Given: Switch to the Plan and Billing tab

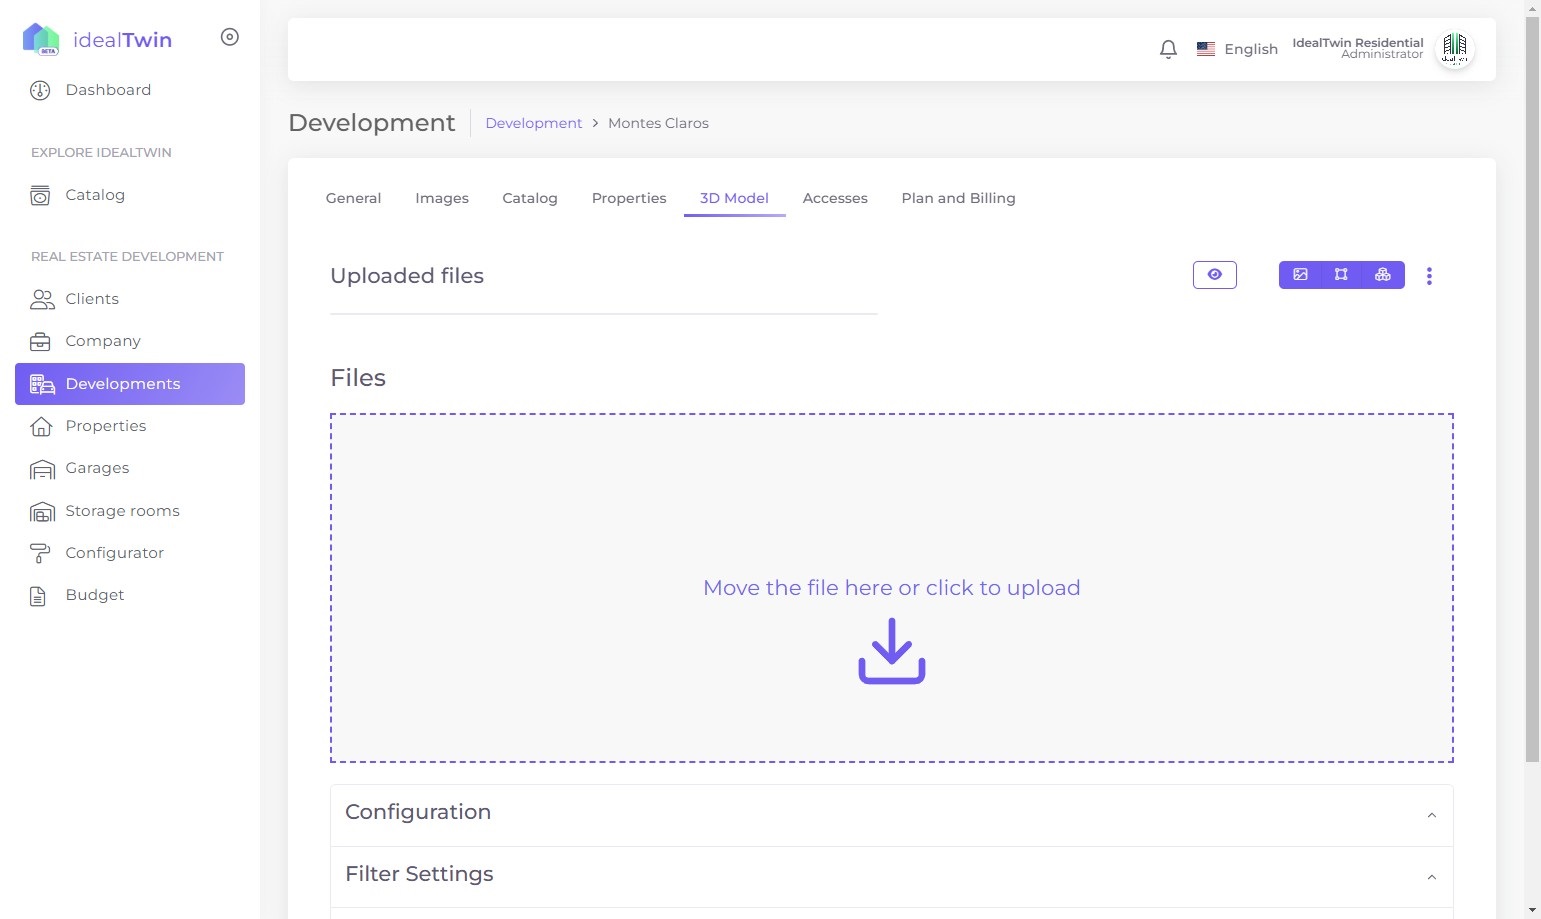Looking at the screenshot, I should [958, 198].
